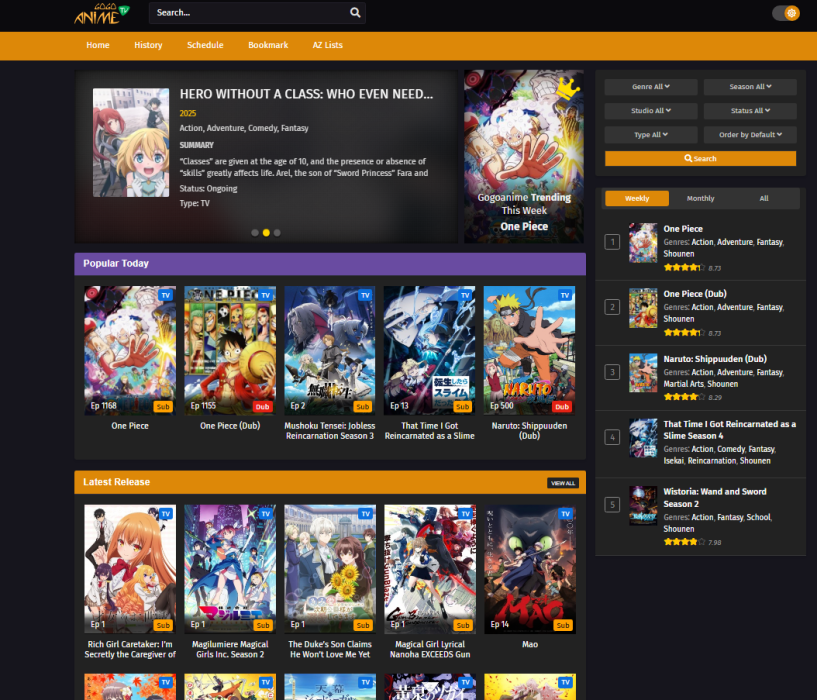Open the One Piece Ep 1168 poster
Screen dimensions: 817x700
[130, 350]
